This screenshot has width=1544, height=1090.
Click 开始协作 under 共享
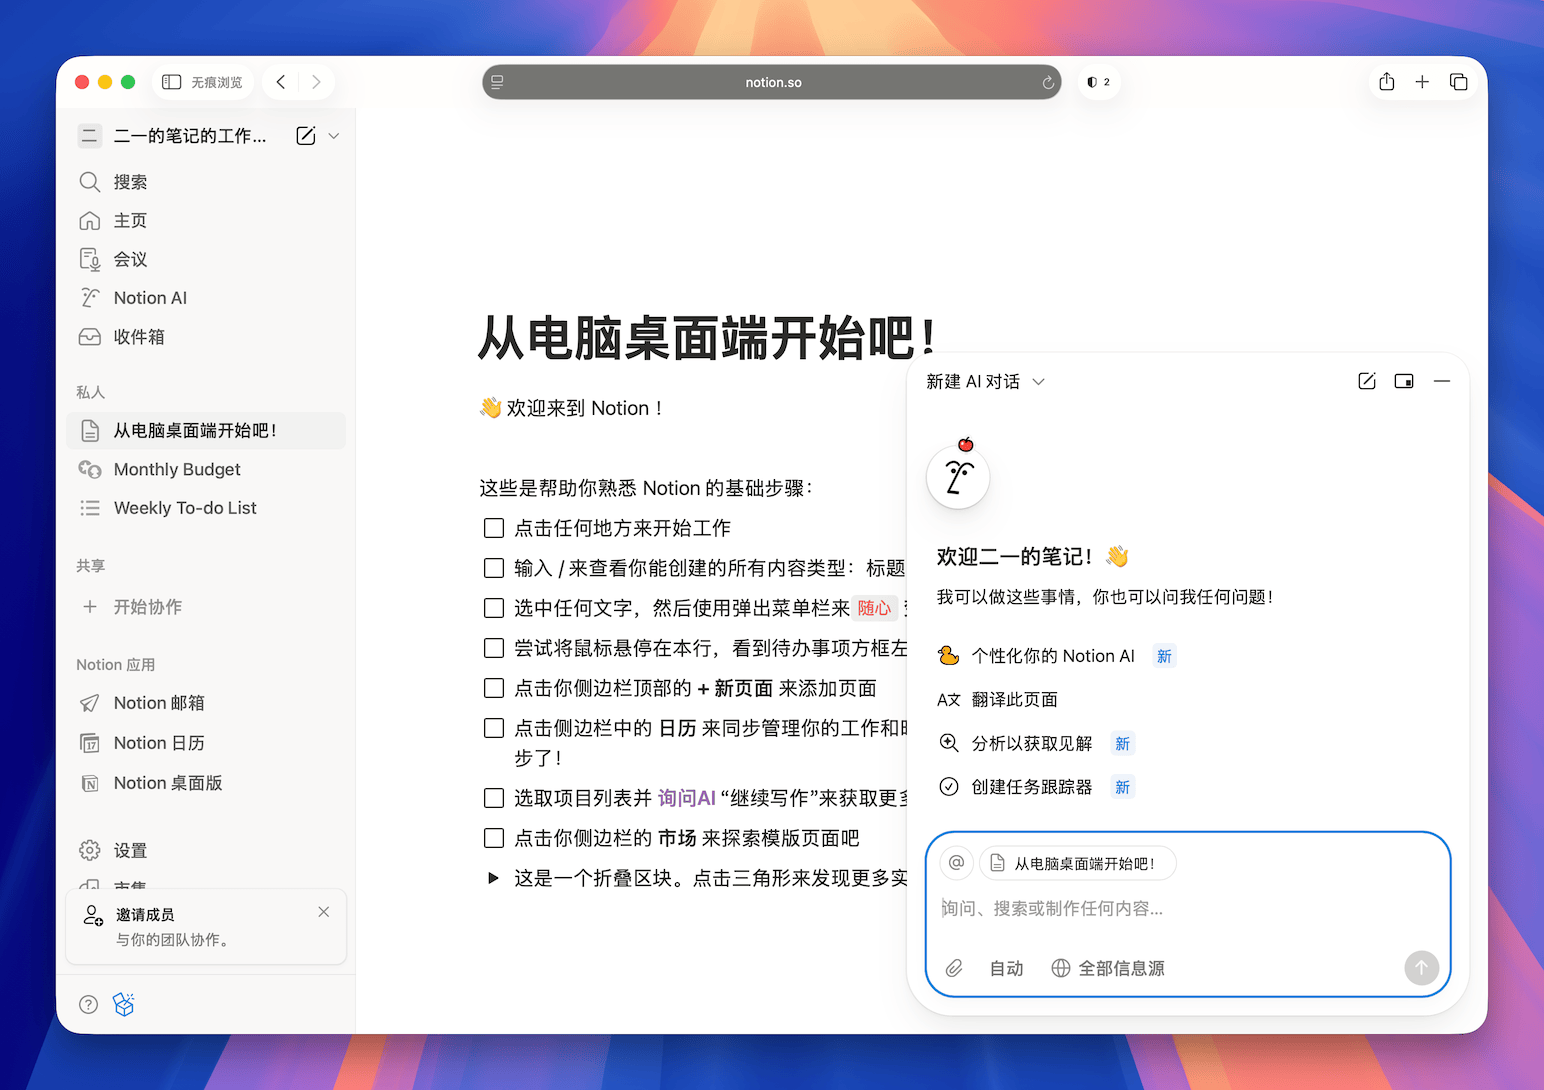148,607
